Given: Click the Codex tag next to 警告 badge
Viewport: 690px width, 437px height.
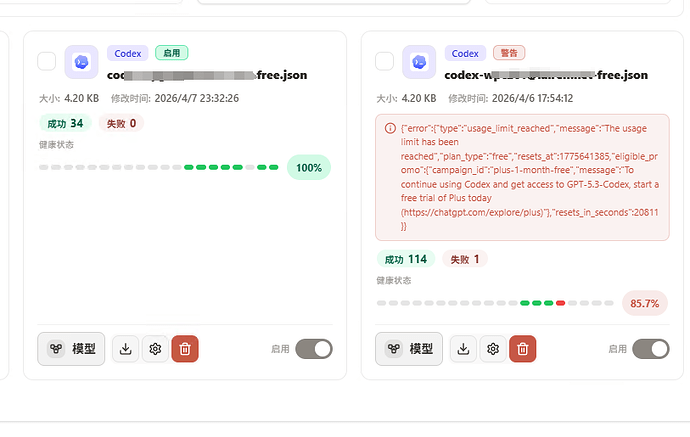Looking at the screenshot, I should (465, 53).
